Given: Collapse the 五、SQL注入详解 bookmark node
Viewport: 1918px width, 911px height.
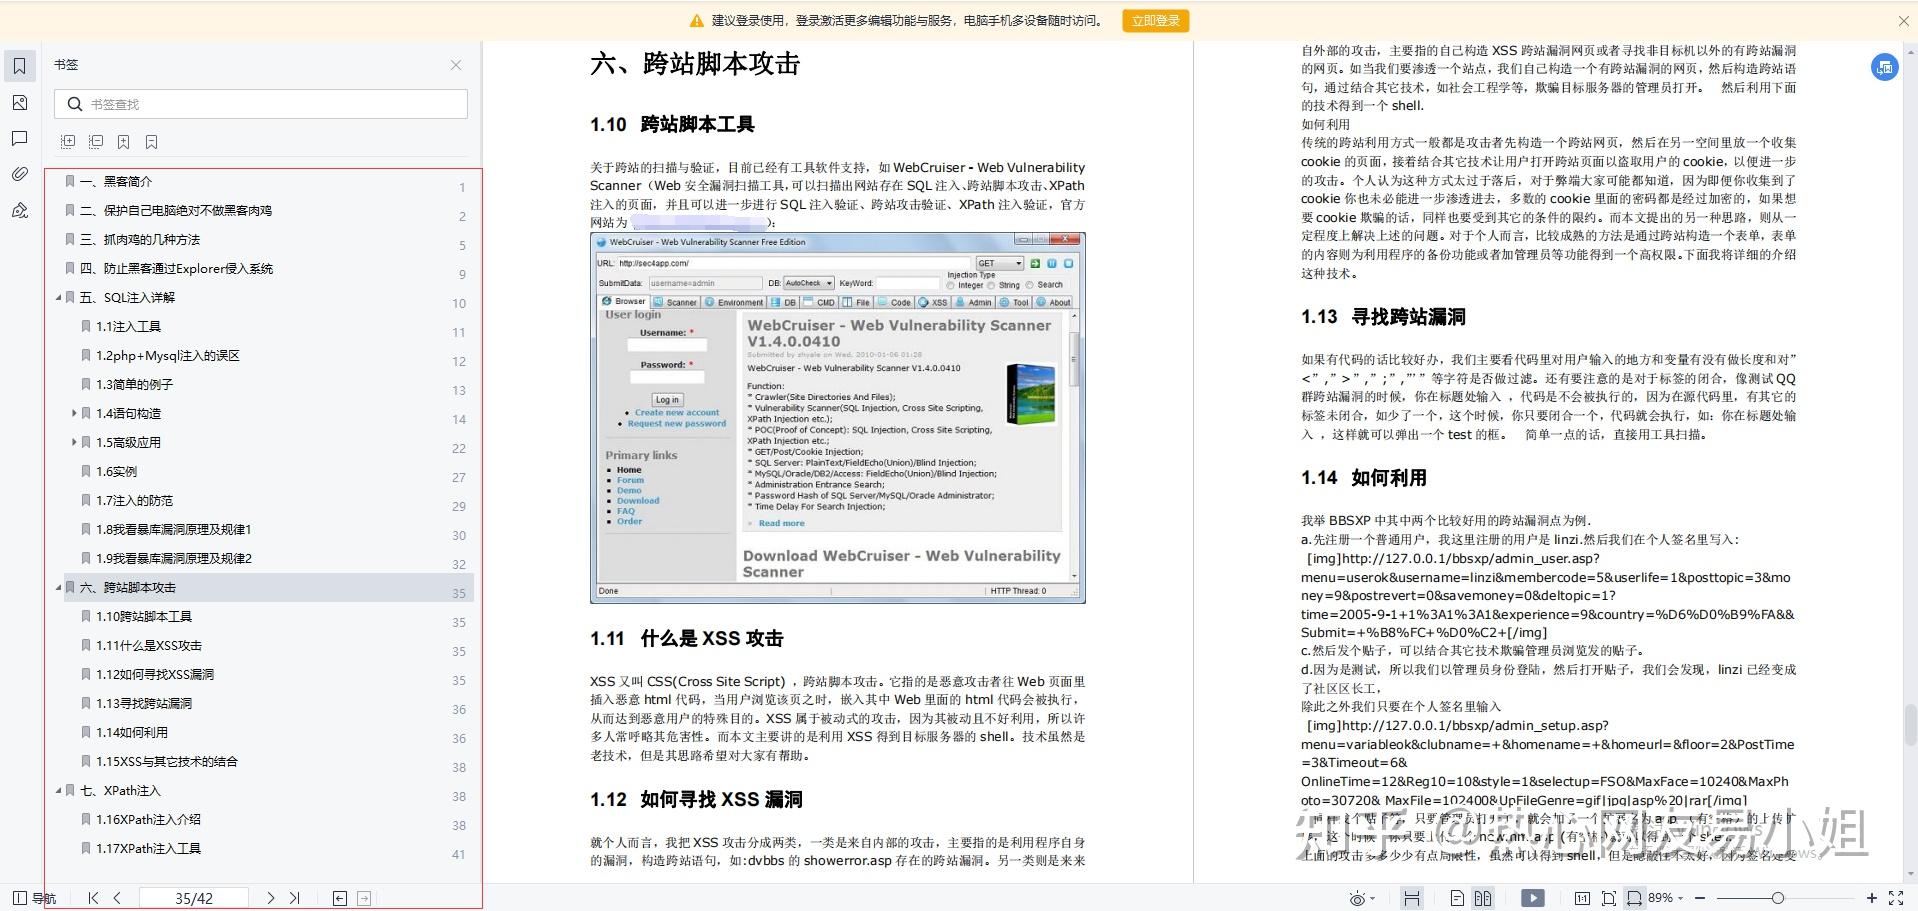Looking at the screenshot, I should (x=58, y=297).
